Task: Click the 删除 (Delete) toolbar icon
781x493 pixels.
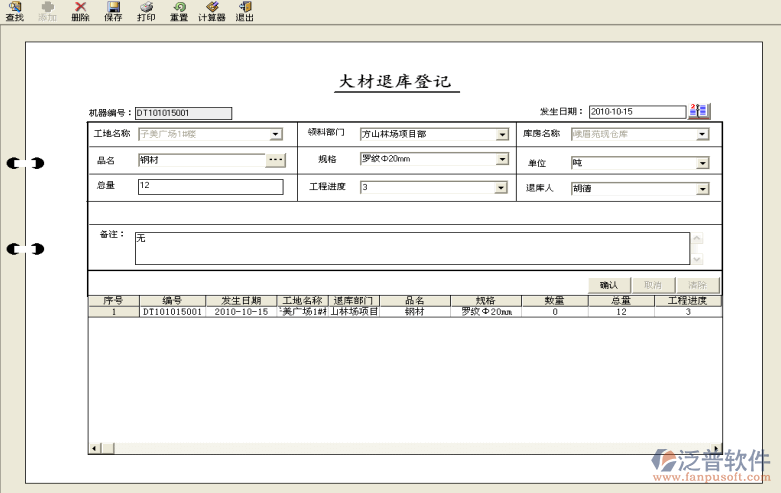Action: [80, 12]
